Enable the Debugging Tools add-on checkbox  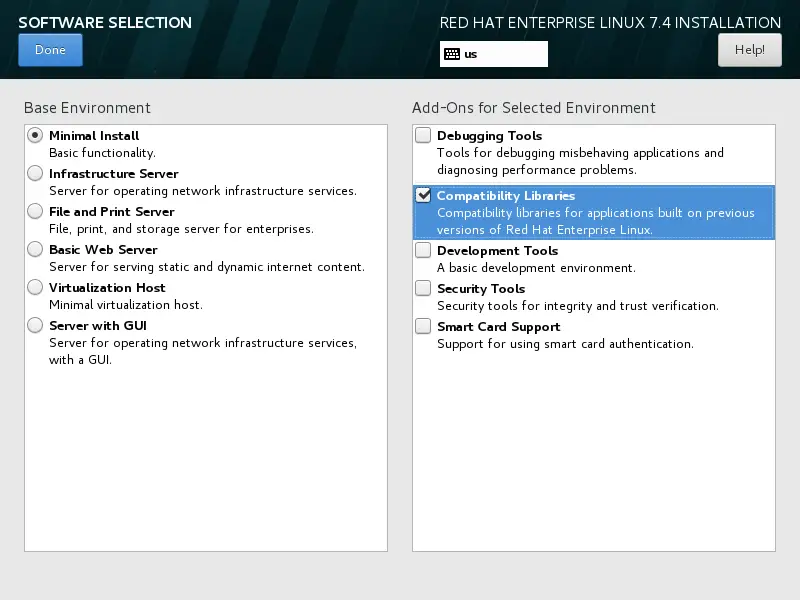423,135
